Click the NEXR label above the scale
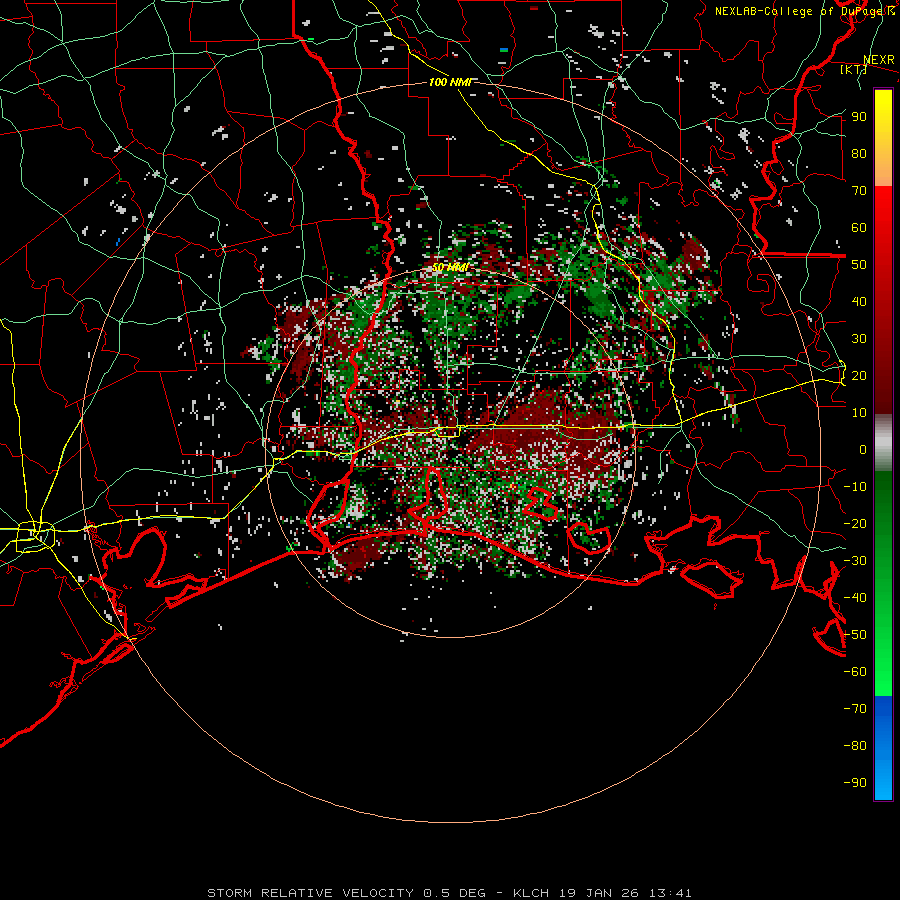 (x=879, y=60)
